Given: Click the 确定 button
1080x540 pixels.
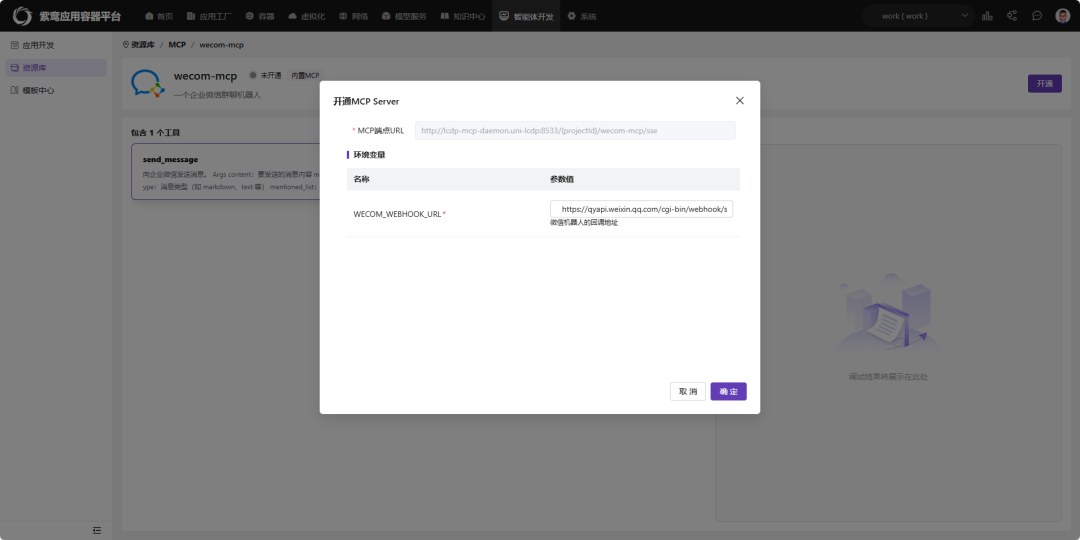Looking at the screenshot, I should pyautogui.click(x=728, y=391).
